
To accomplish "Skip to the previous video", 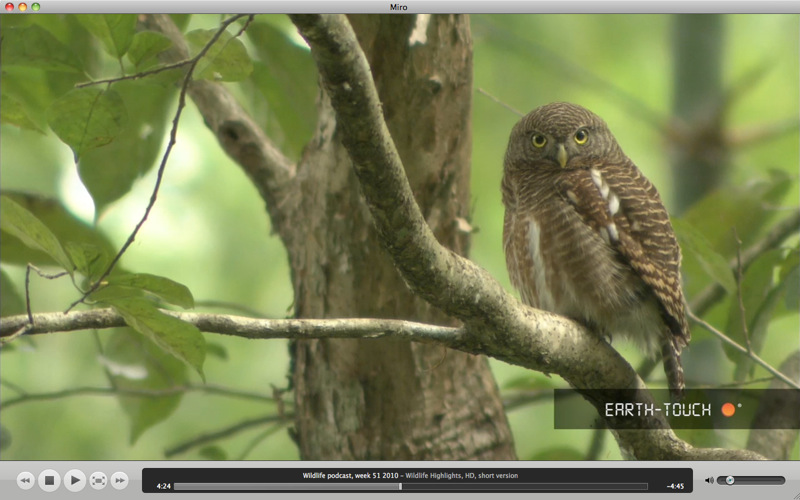I will click(x=25, y=481).
